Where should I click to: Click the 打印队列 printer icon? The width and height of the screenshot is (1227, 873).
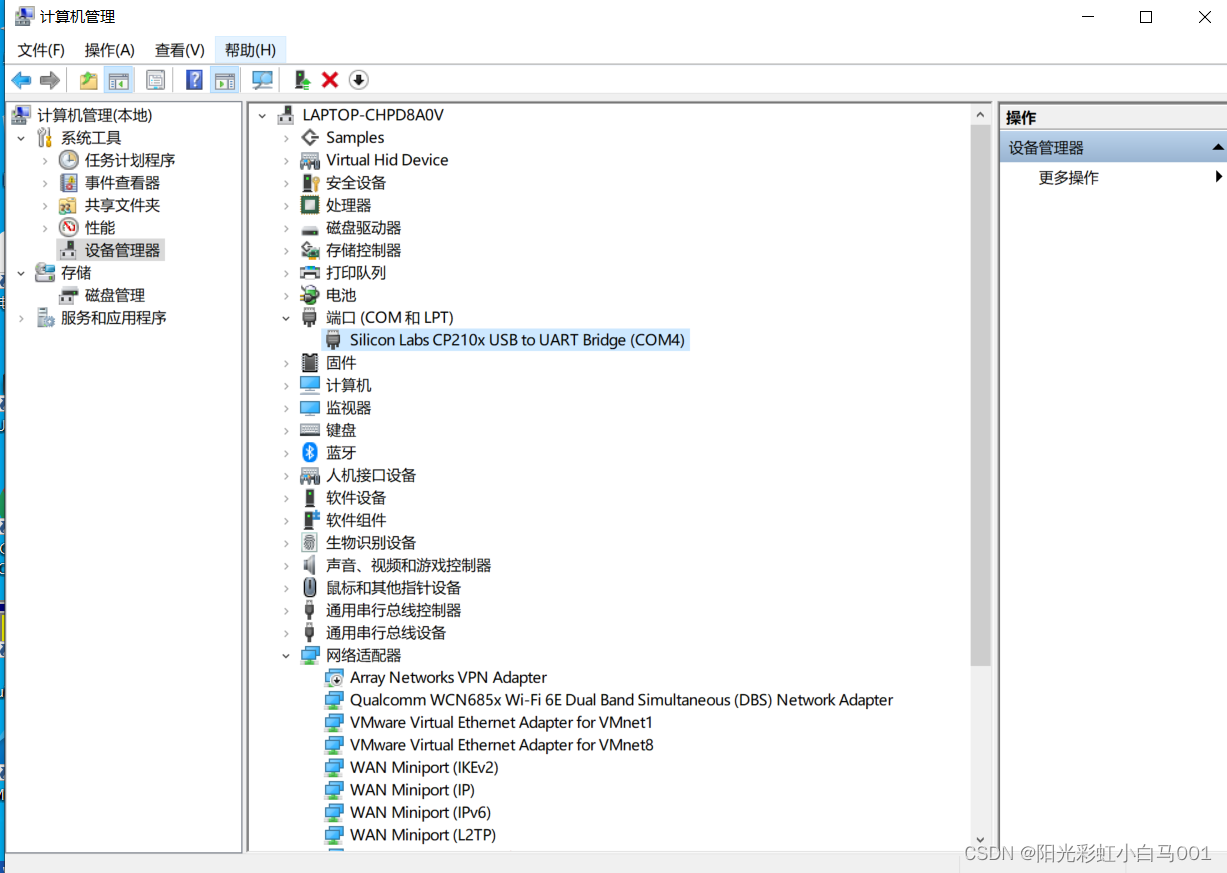(x=310, y=273)
